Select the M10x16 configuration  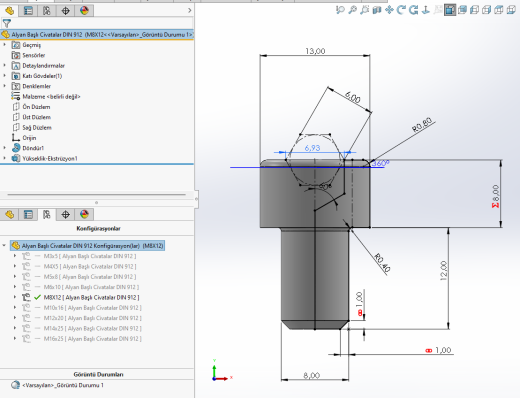pyautogui.click(x=93, y=308)
